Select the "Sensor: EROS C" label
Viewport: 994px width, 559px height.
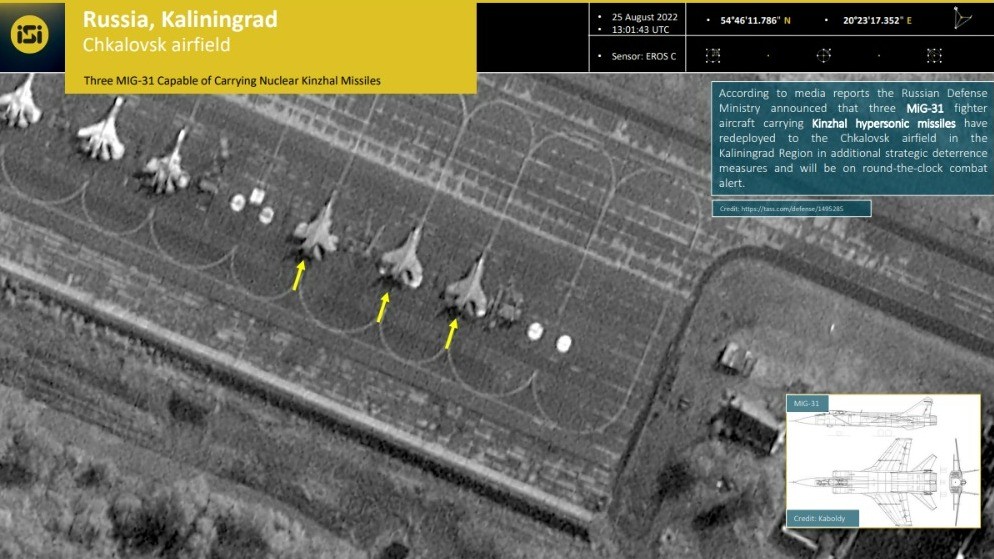pyautogui.click(x=643, y=56)
